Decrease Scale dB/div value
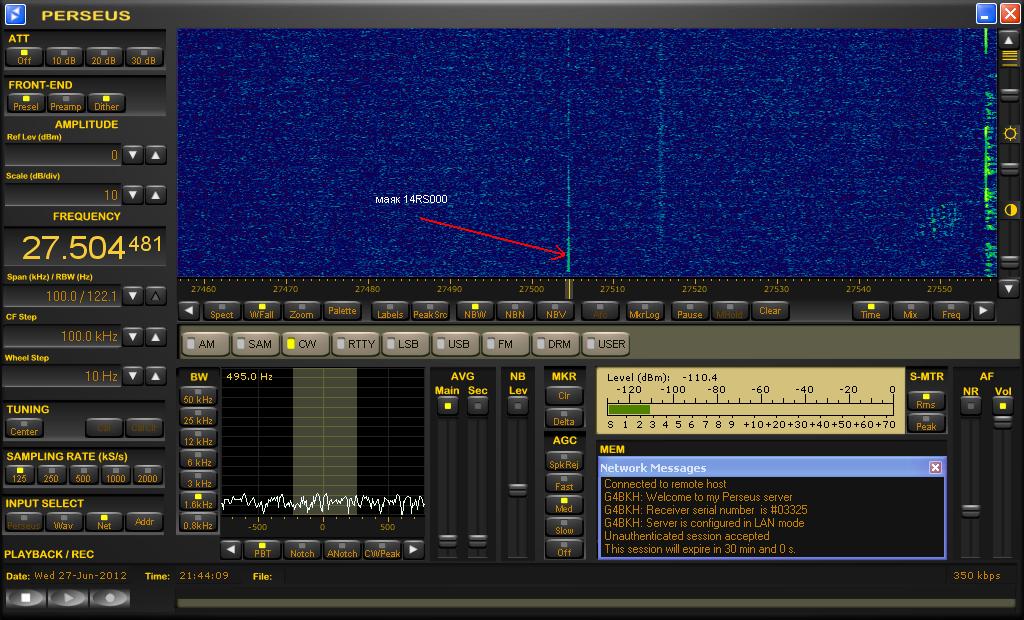 click(133, 195)
